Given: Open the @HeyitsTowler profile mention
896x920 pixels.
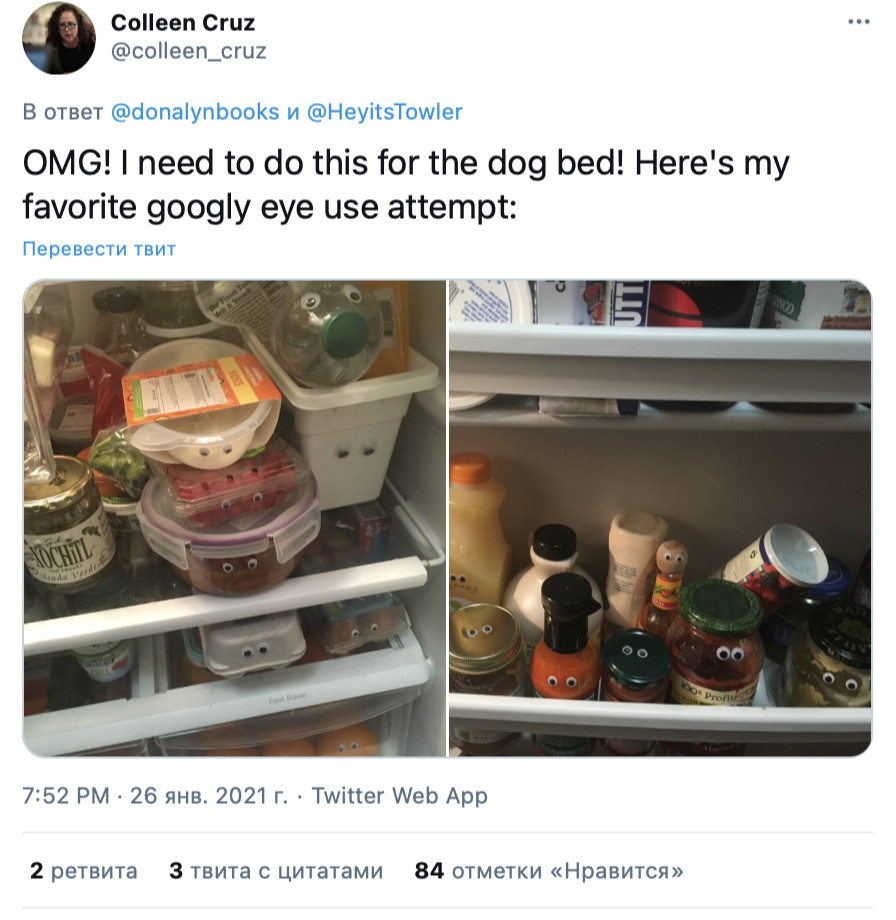Looking at the screenshot, I should click(x=385, y=111).
